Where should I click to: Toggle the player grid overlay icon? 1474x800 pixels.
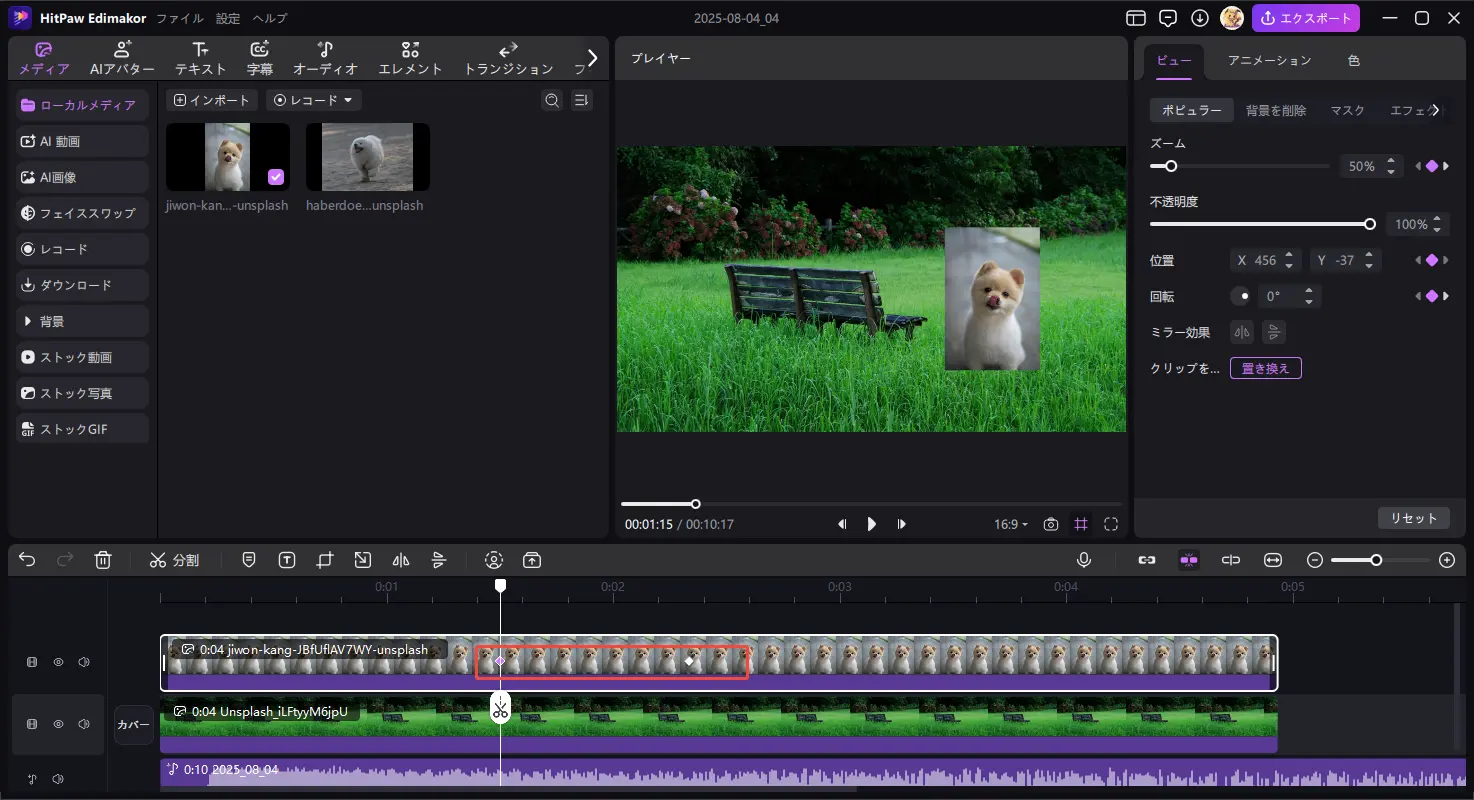(x=1081, y=524)
